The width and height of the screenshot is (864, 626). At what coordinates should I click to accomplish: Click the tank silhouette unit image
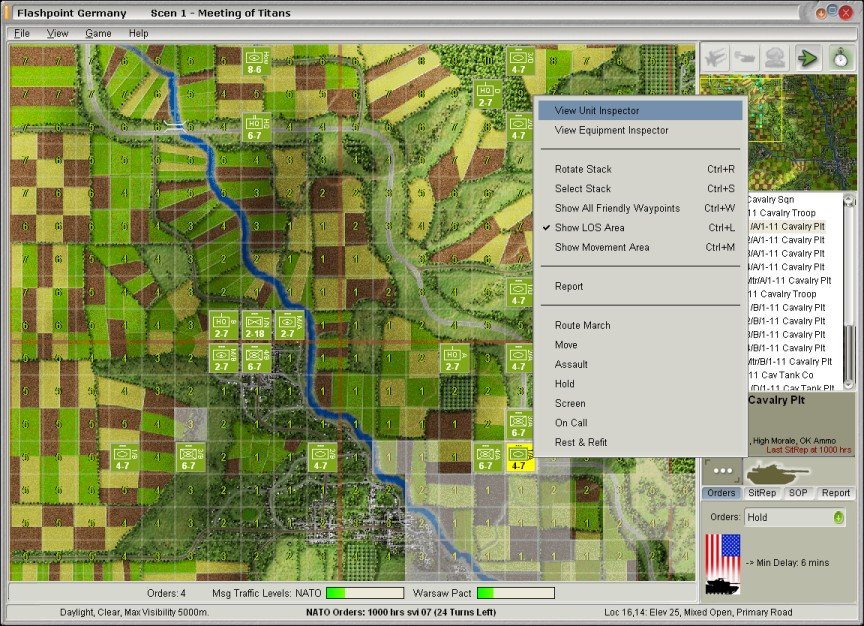tap(777, 472)
